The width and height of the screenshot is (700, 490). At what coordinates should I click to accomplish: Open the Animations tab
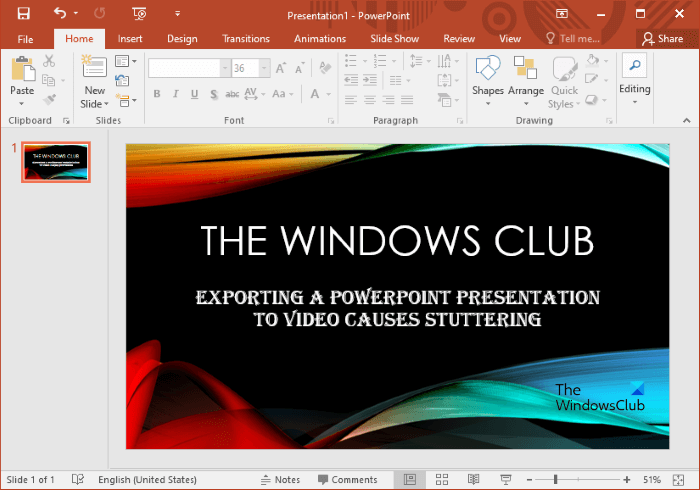[x=320, y=39]
